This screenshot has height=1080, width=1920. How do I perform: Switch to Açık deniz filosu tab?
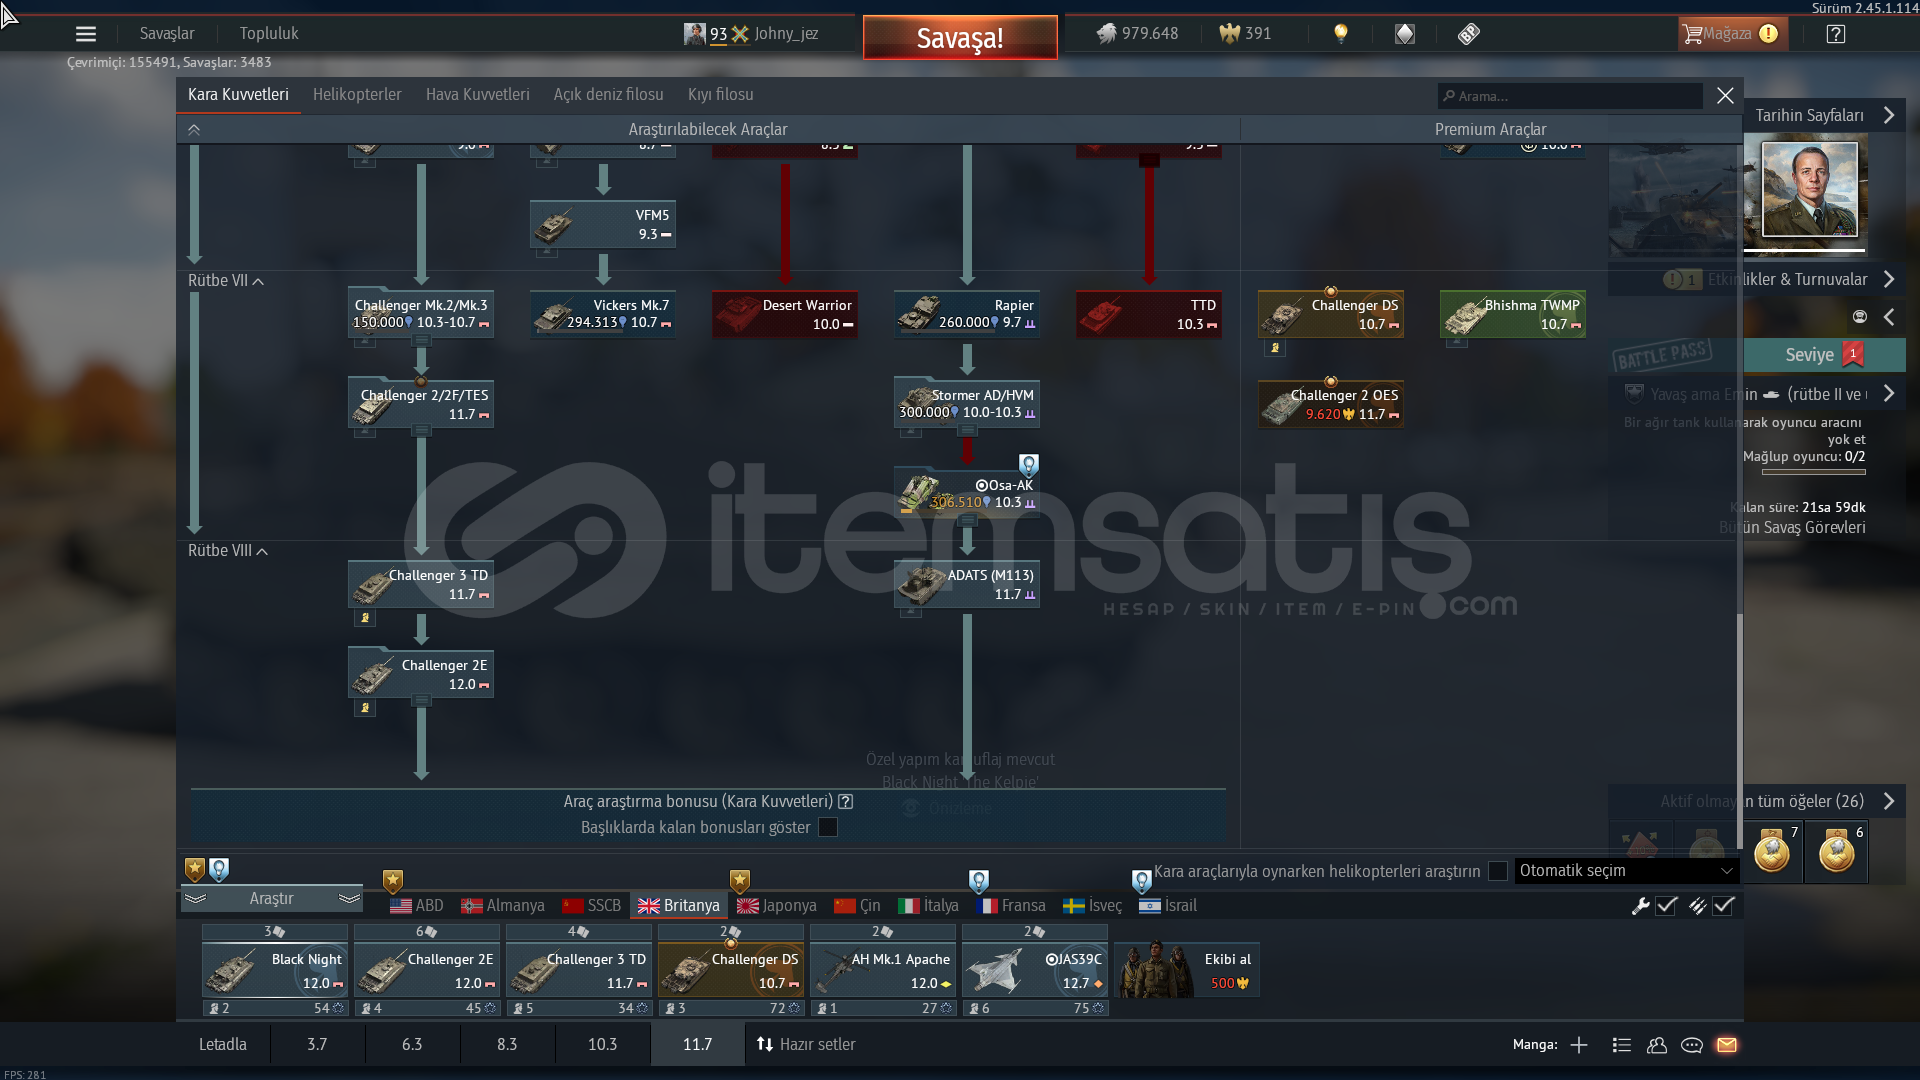609,95
